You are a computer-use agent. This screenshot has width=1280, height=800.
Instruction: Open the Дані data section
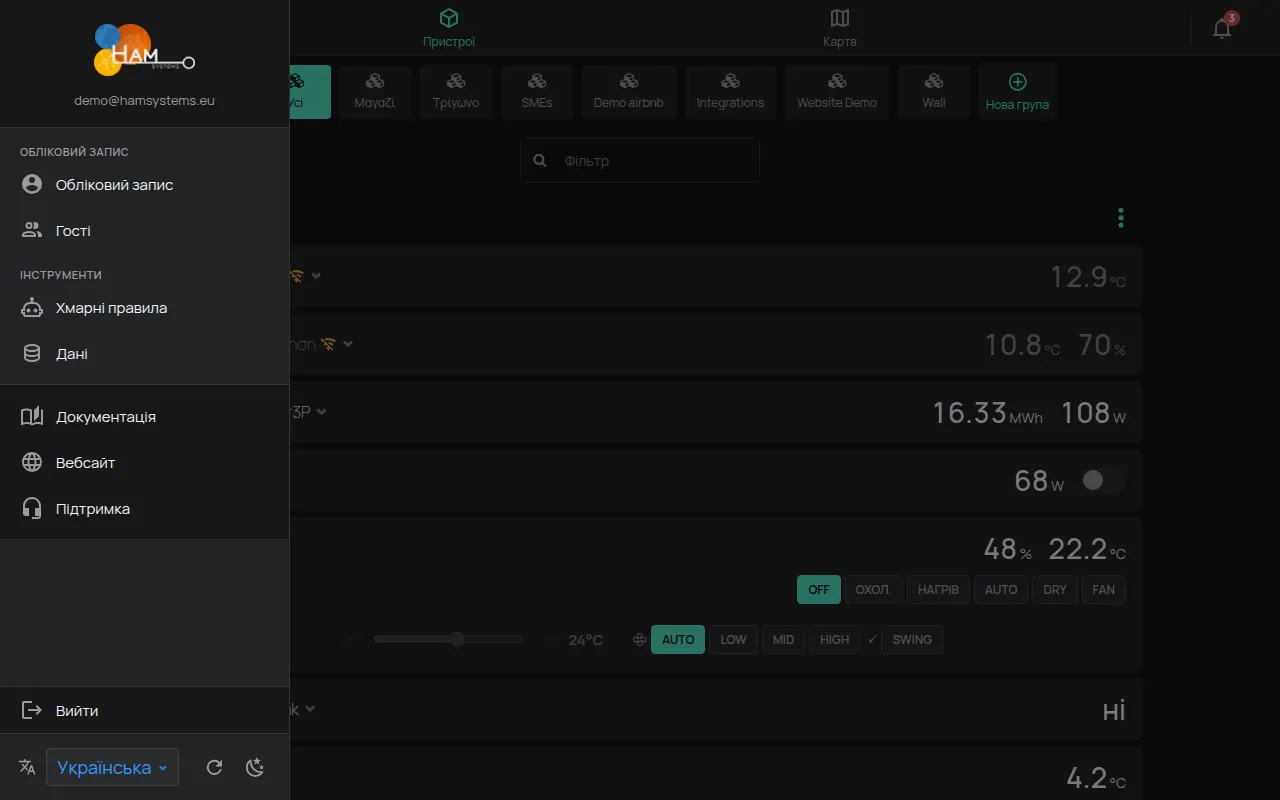[144, 354]
